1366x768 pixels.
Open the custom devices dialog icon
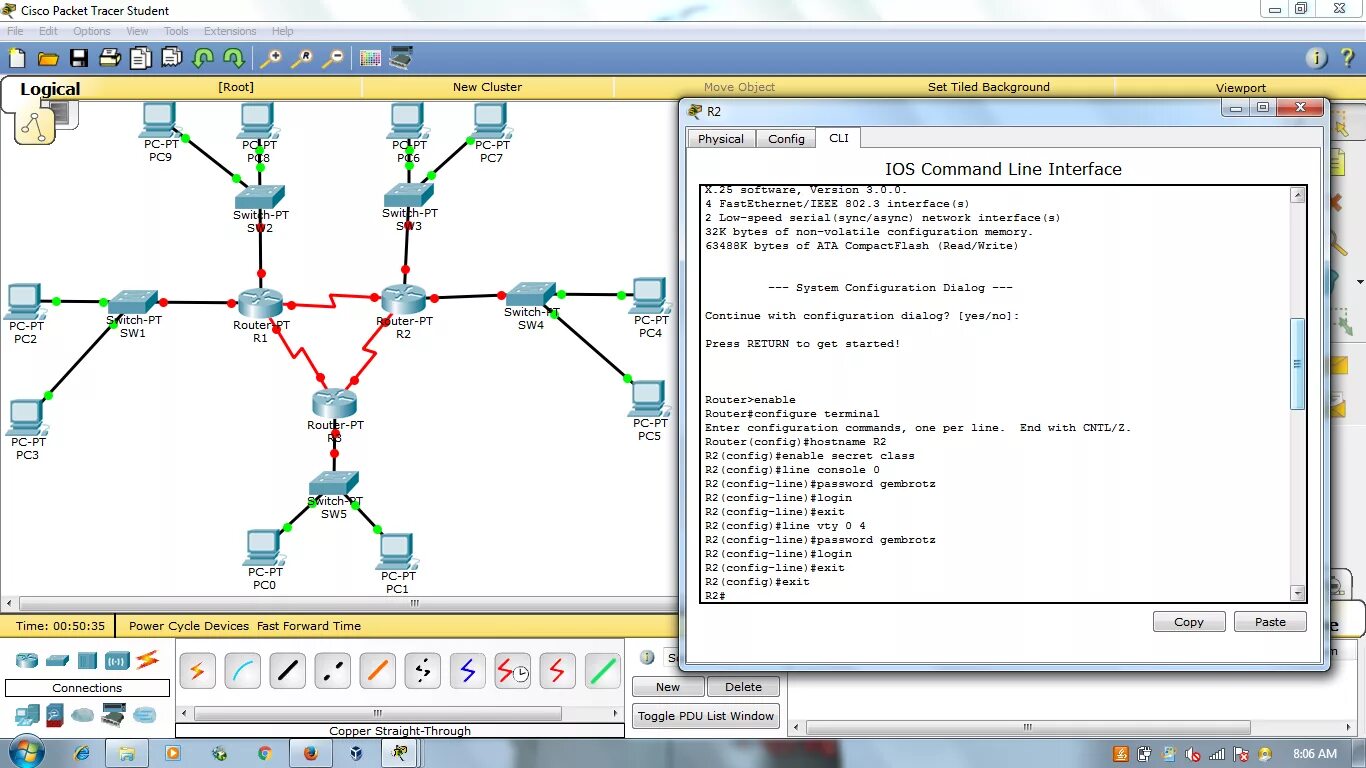tap(401, 58)
